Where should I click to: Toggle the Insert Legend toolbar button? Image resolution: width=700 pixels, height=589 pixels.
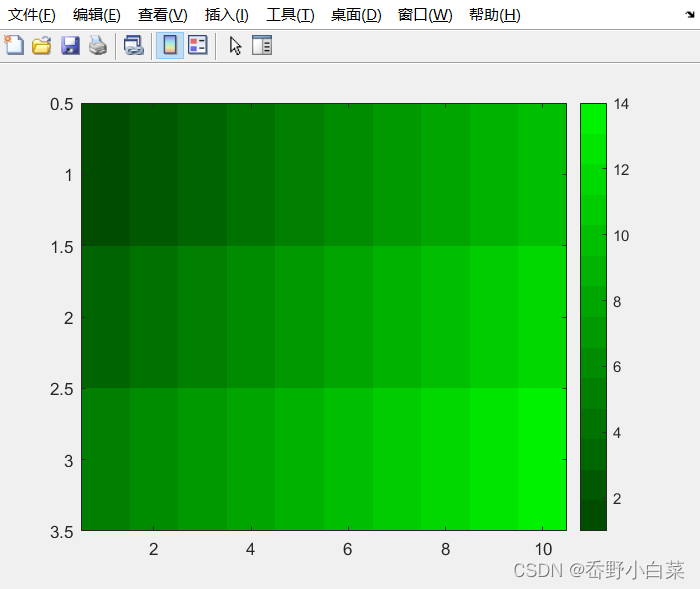tap(198, 46)
